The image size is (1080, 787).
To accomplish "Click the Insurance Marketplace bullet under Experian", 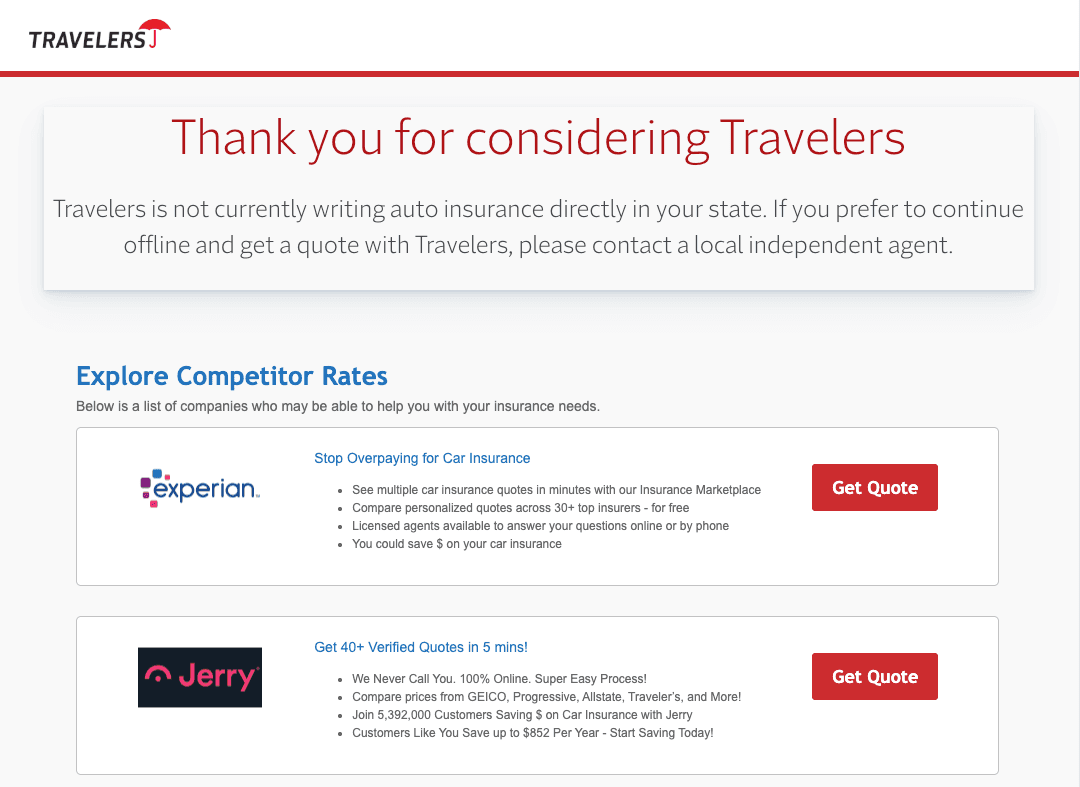I will 556,490.
